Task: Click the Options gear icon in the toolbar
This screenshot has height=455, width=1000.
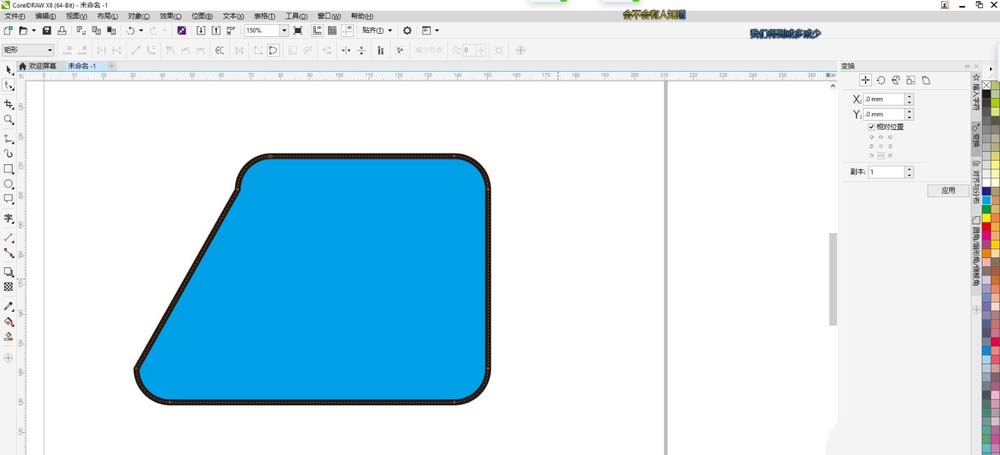Action: (408, 30)
